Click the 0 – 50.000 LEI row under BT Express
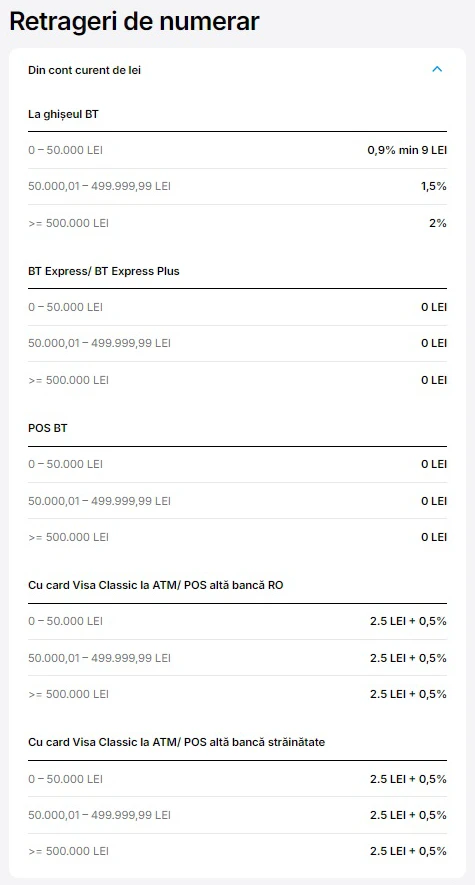This screenshot has height=885, width=475. 238,308
